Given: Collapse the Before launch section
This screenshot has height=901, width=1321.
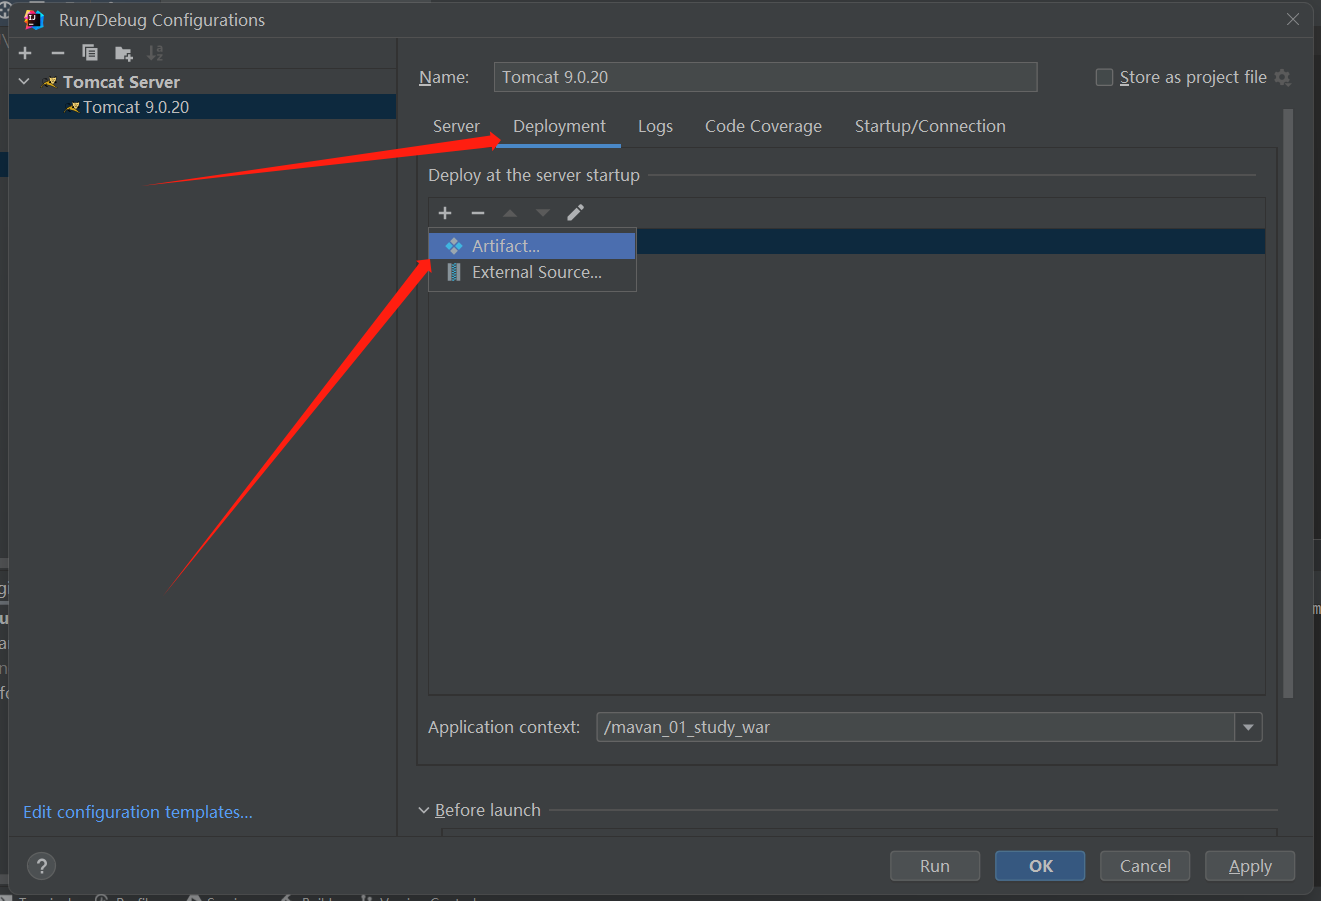Looking at the screenshot, I should (x=424, y=810).
